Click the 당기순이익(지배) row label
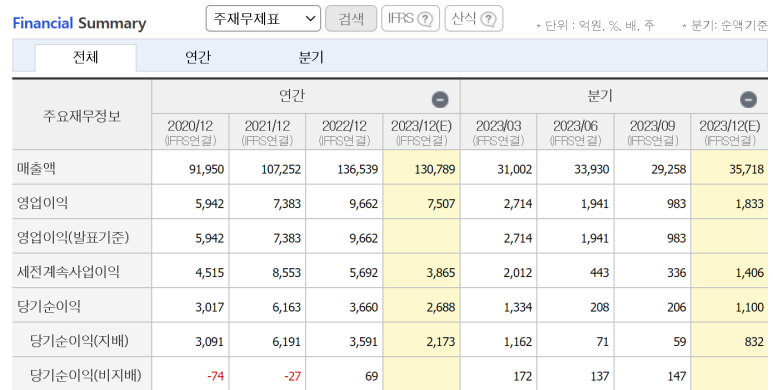The image size is (773, 390). tap(79, 341)
